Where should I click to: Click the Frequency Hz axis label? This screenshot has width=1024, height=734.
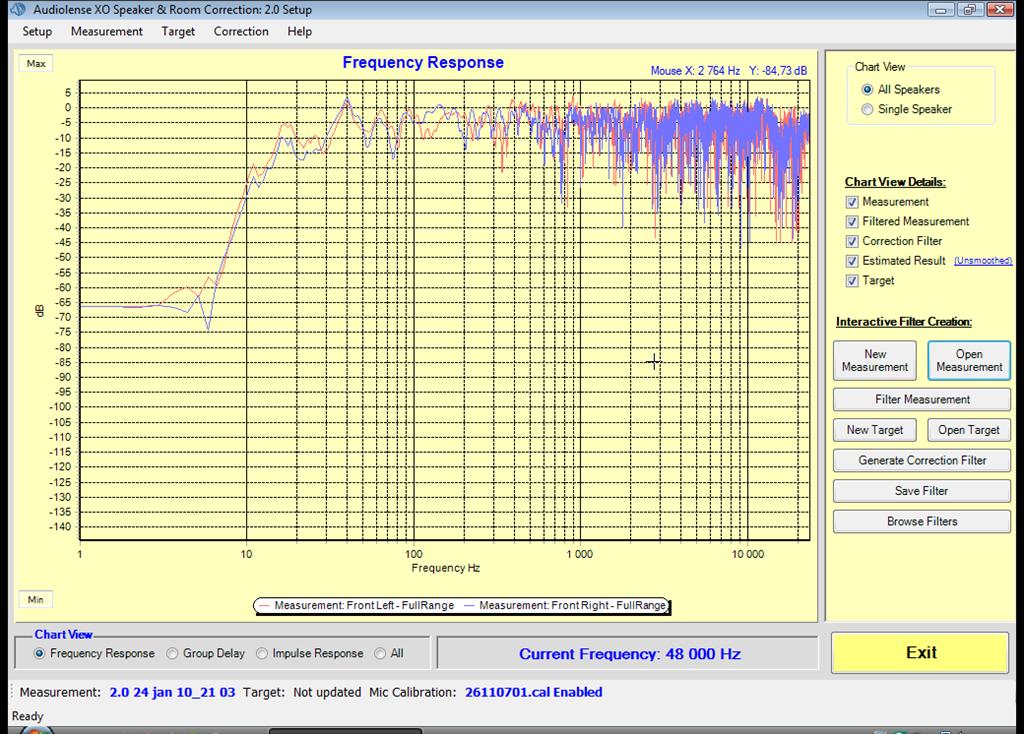(x=445, y=568)
